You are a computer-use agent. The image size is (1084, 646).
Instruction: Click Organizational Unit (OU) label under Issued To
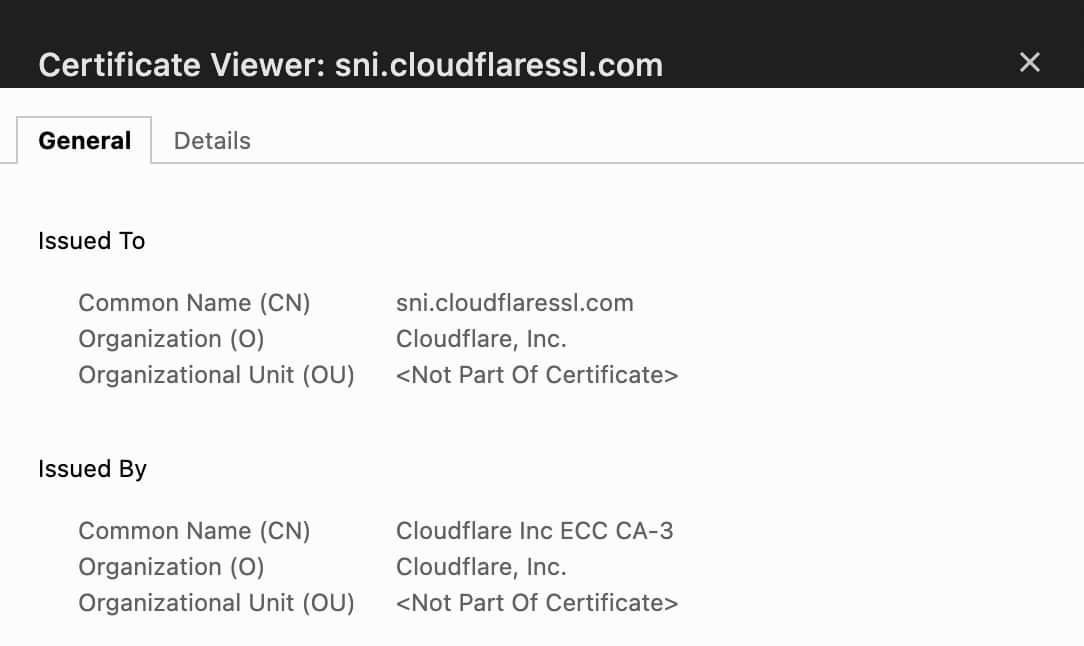(216, 375)
